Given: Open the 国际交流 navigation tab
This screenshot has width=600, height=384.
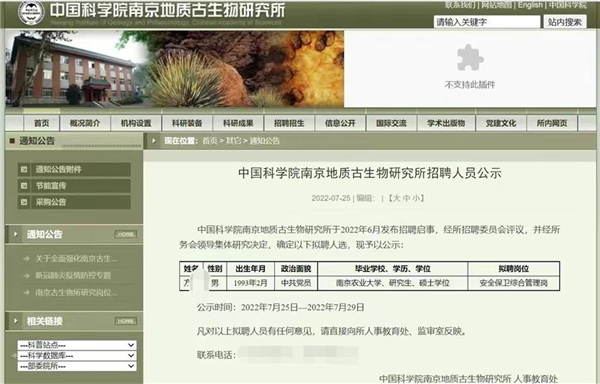Looking at the screenshot, I should click(x=391, y=123).
